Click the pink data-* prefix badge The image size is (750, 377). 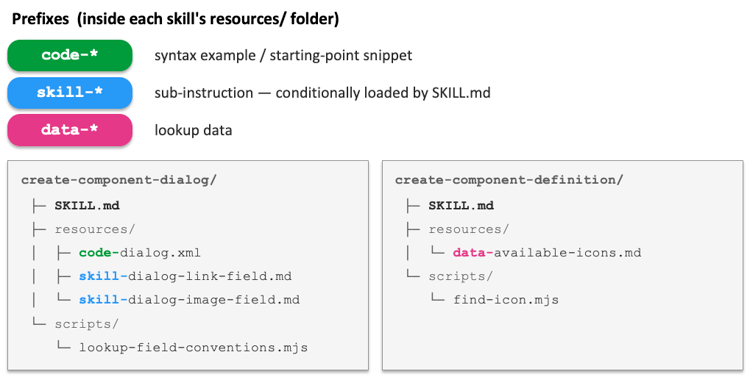click(x=70, y=130)
